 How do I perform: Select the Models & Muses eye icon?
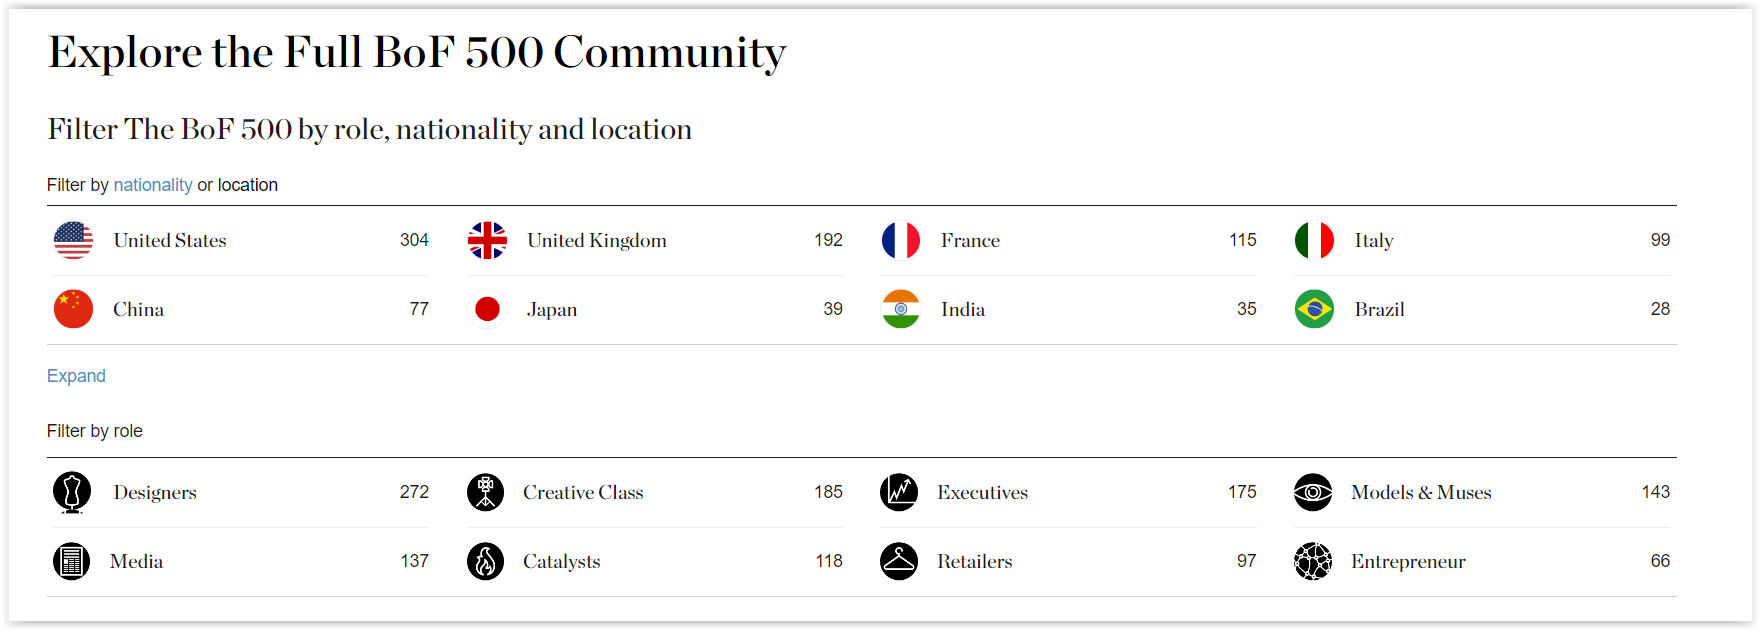tap(1313, 492)
